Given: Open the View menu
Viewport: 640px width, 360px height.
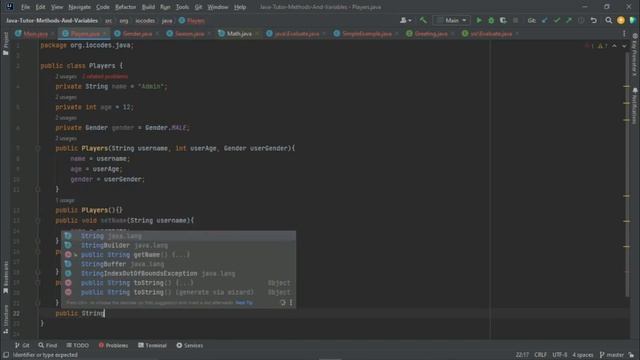Looking at the screenshot, I should tap(57, 7).
